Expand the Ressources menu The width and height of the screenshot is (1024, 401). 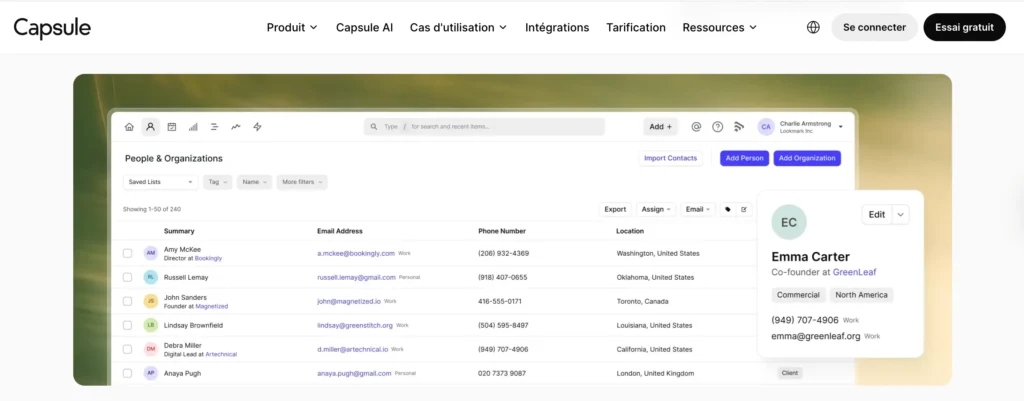click(720, 27)
